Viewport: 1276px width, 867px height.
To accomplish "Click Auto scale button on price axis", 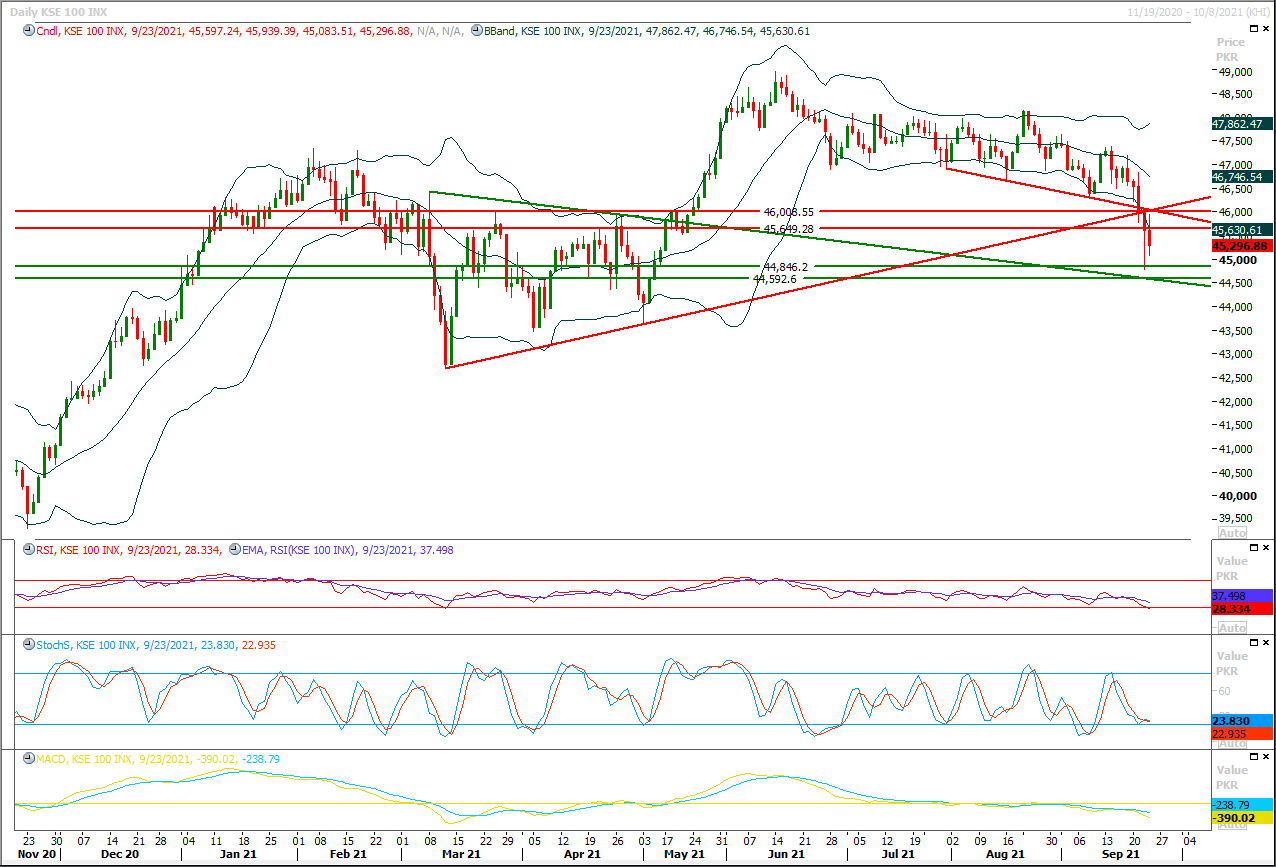I will click(1232, 533).
